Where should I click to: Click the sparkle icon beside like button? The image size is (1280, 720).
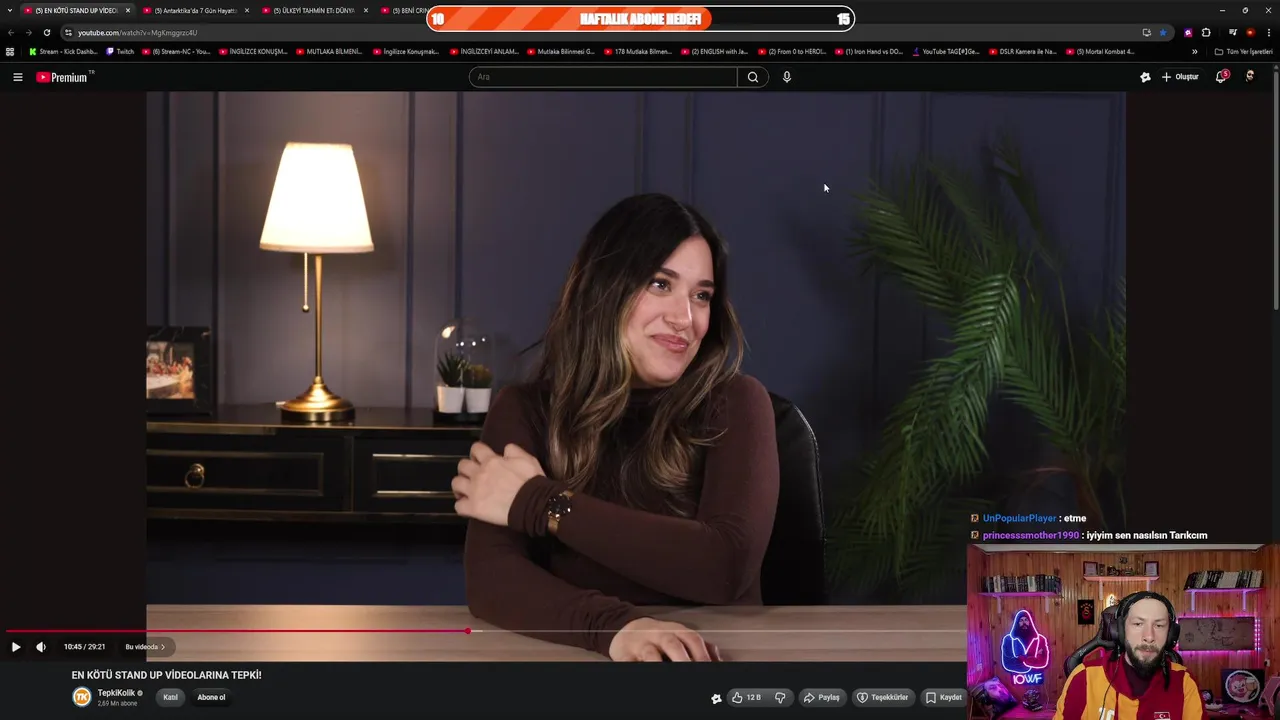click(716, 698)
